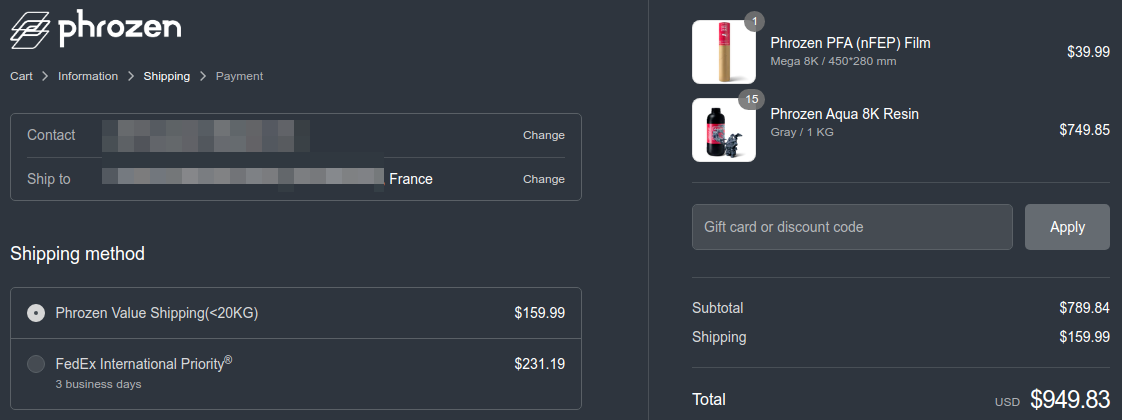The image size is (1122, 420).
Task: Click the quantity badge on PFA Film
Action: click(754, 21)
